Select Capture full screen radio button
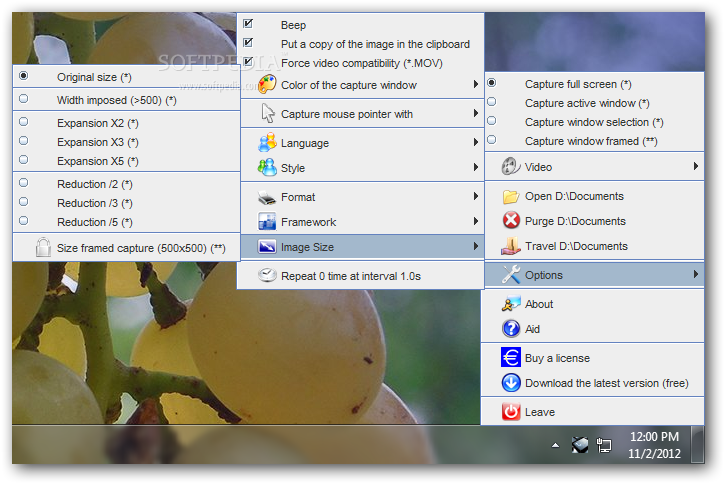Screen dimensions: 725x484 point(492,83)
